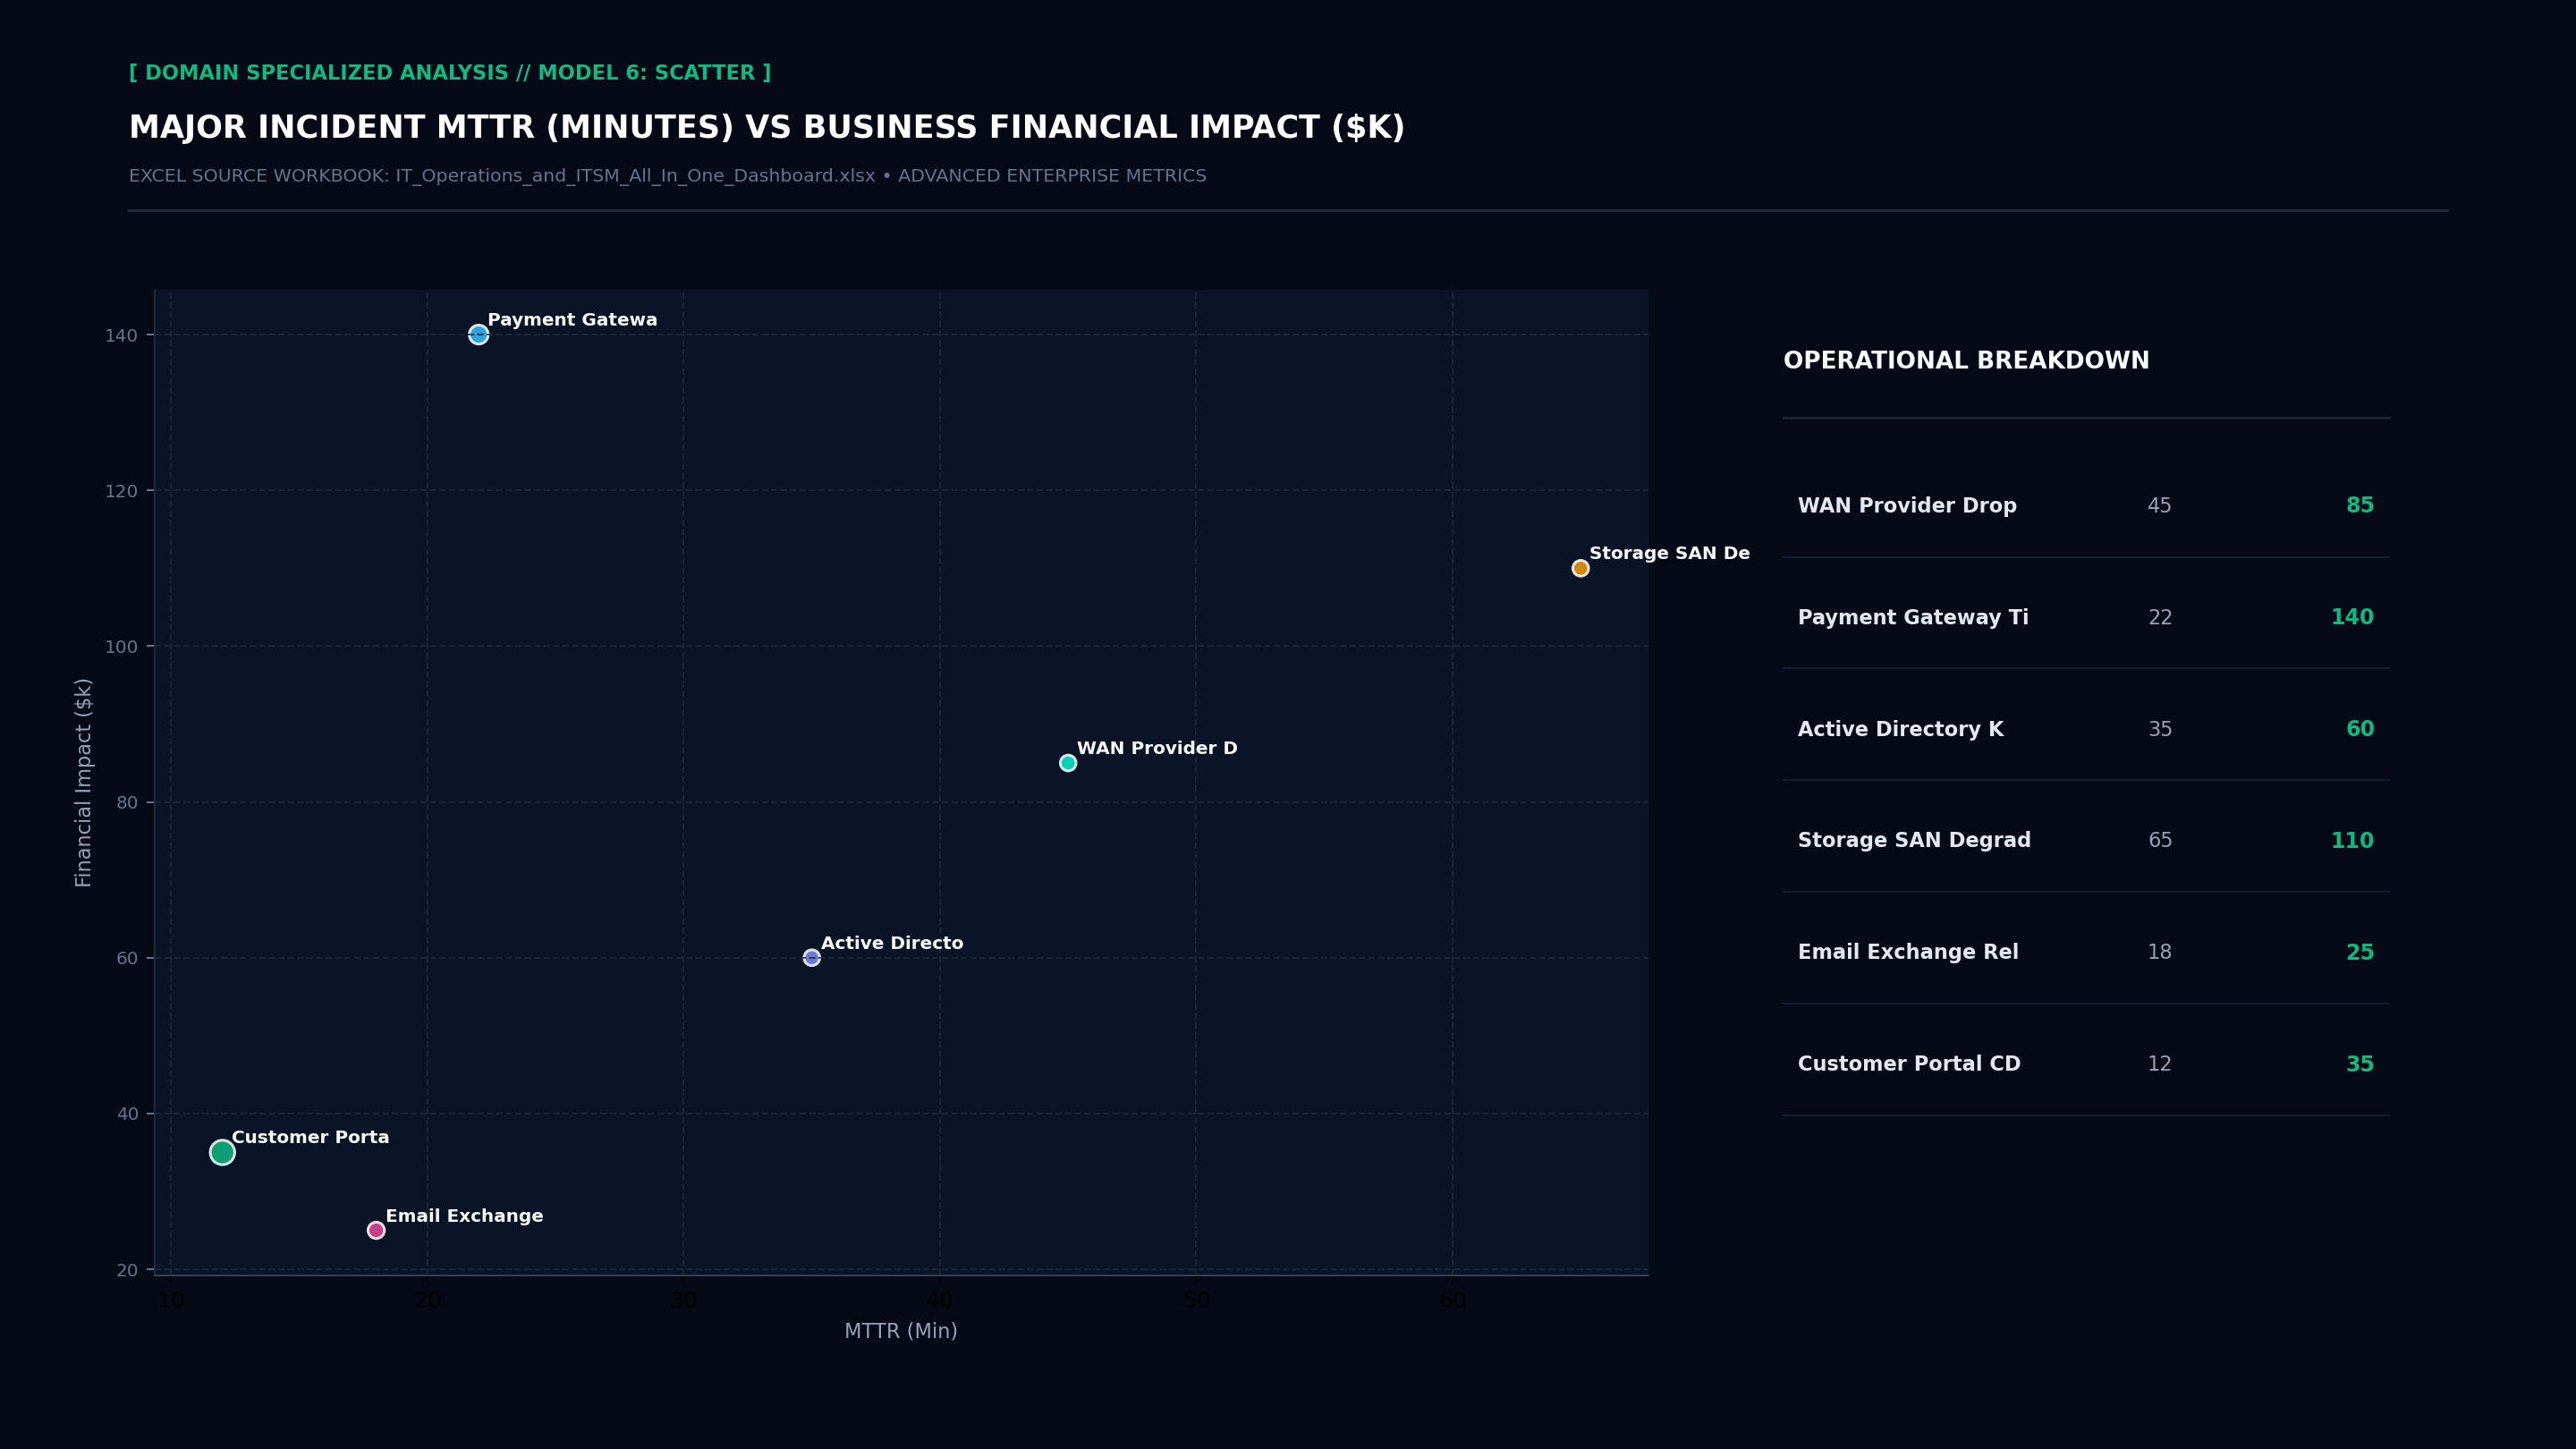Click the WAN Provider scatter marker
The image size is (2576, 1449).
tap(1068, 763)
